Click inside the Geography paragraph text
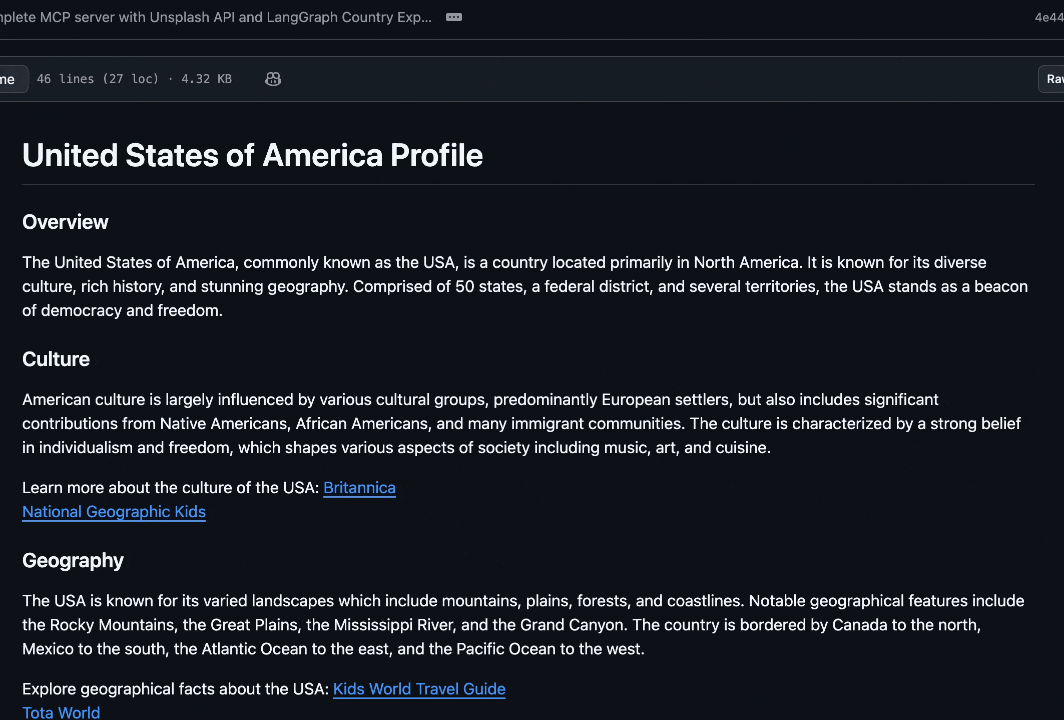This screenshot has width=1064, height=720. [x=500, y=624]
